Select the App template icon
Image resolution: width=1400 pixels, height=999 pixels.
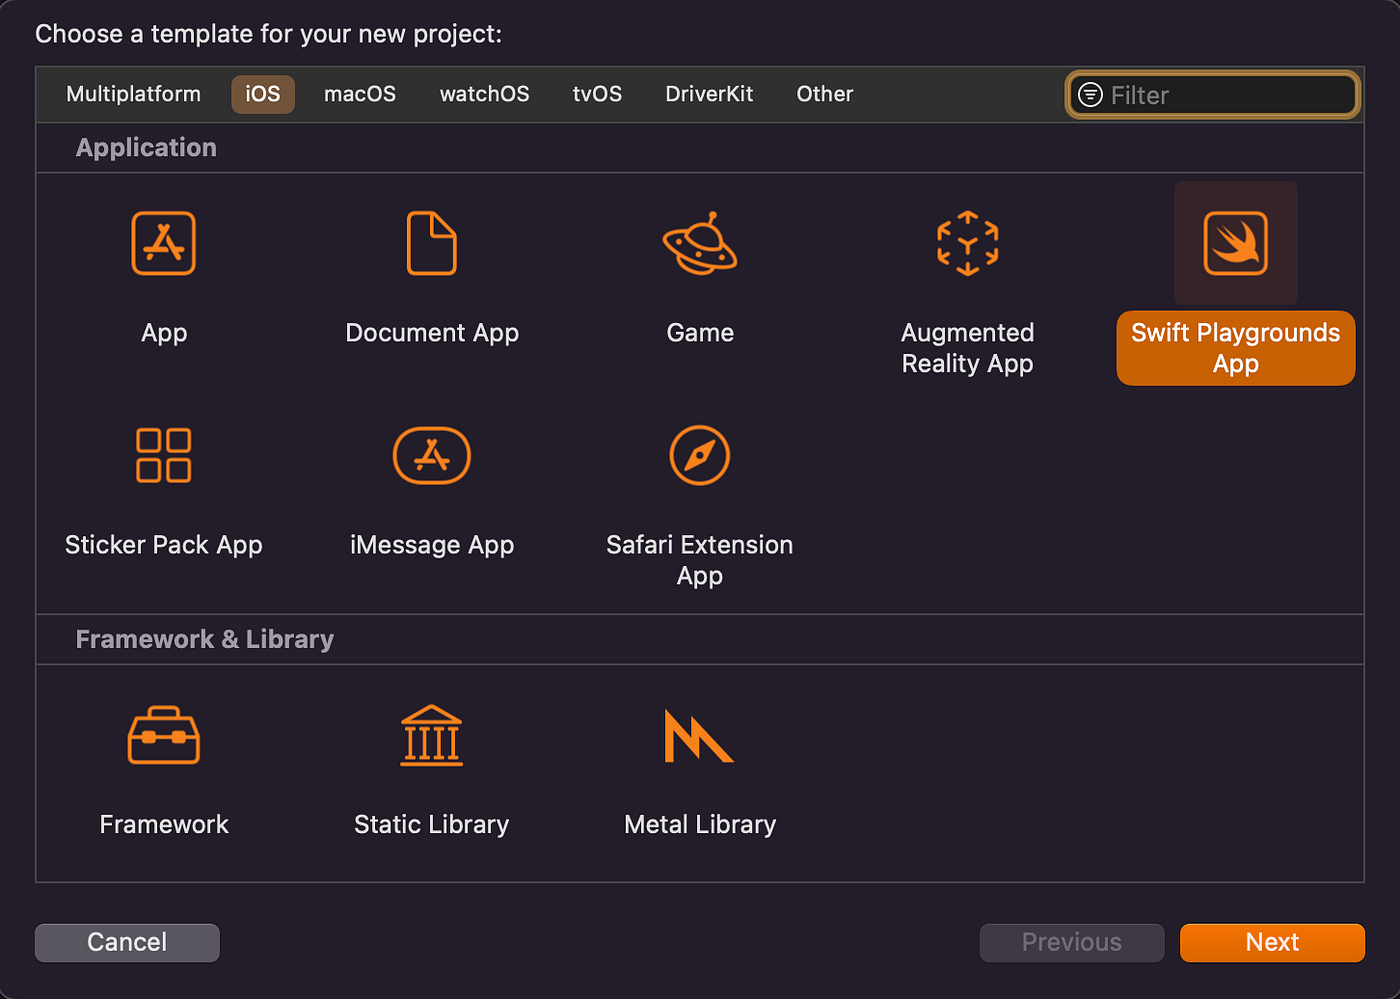point(163,243)
